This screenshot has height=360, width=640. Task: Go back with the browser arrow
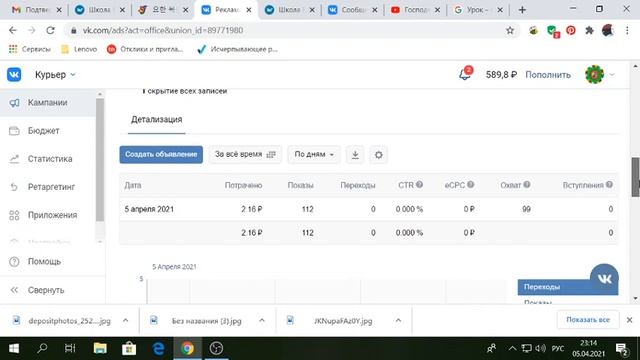(x=13, y=31)
